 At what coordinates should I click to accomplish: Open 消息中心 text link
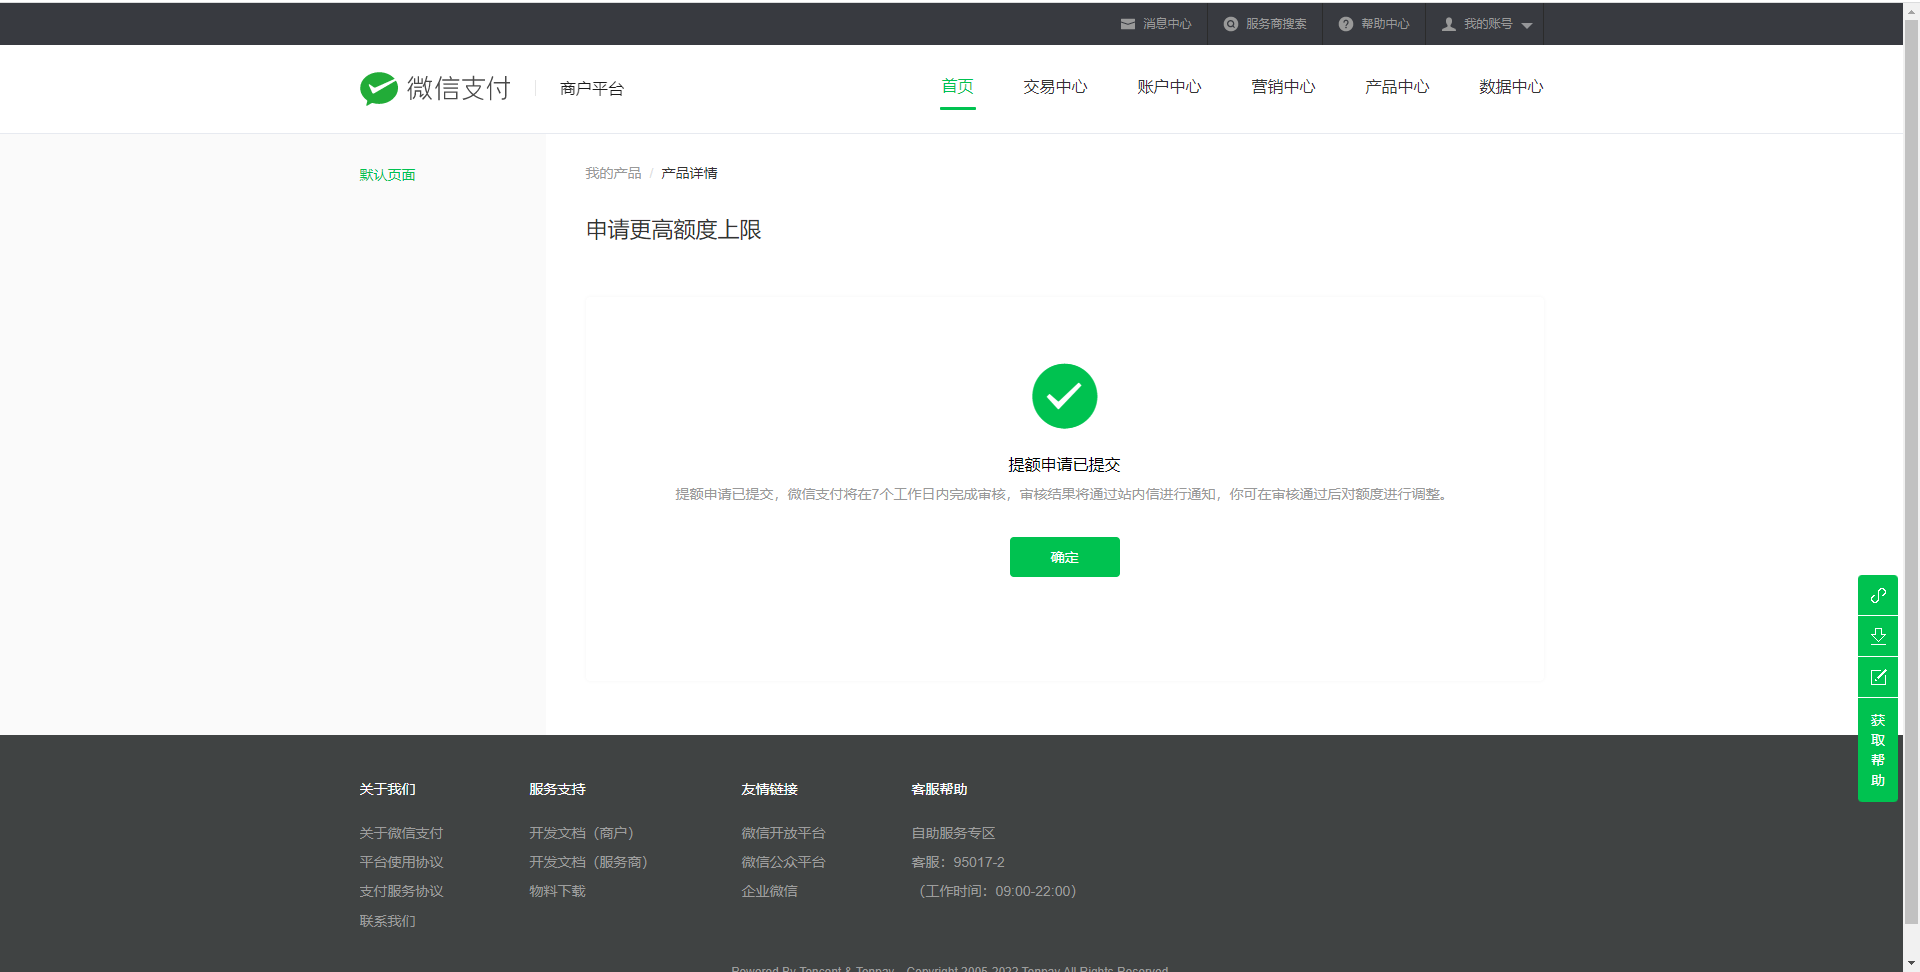pos(1167,24)
